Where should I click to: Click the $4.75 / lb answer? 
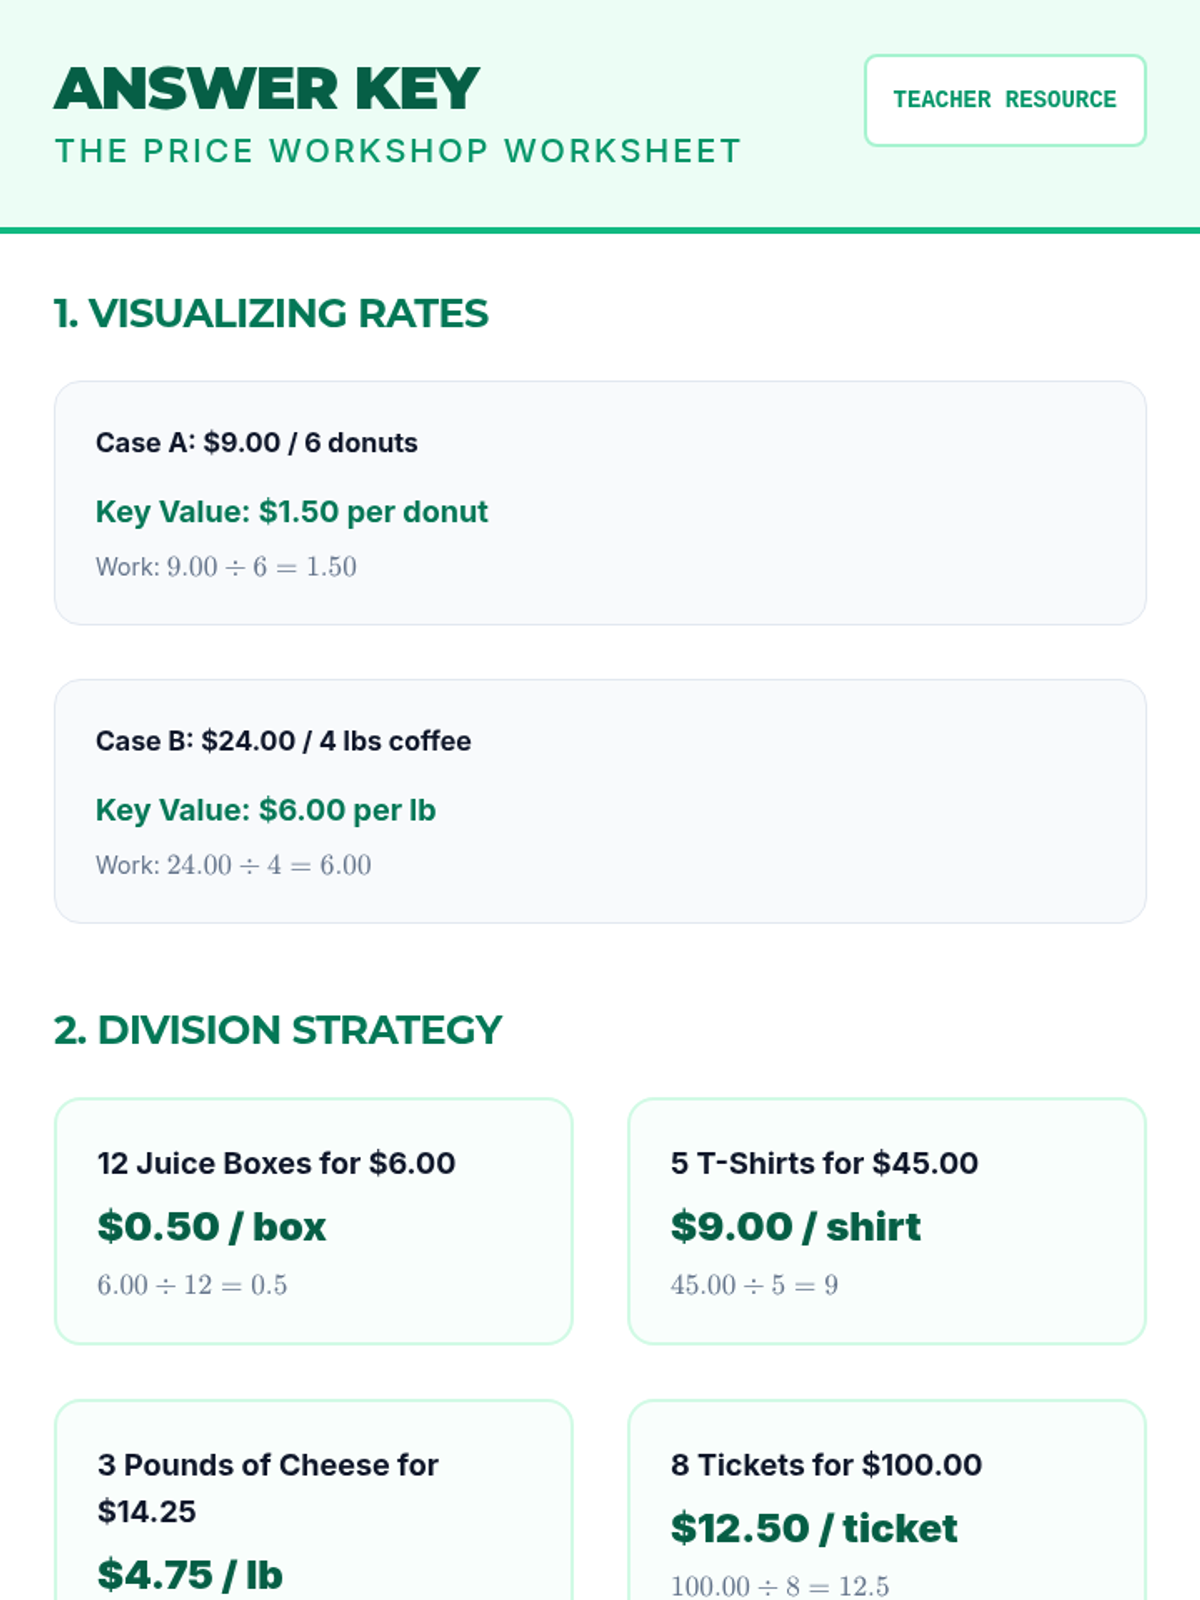point(190,1576)
